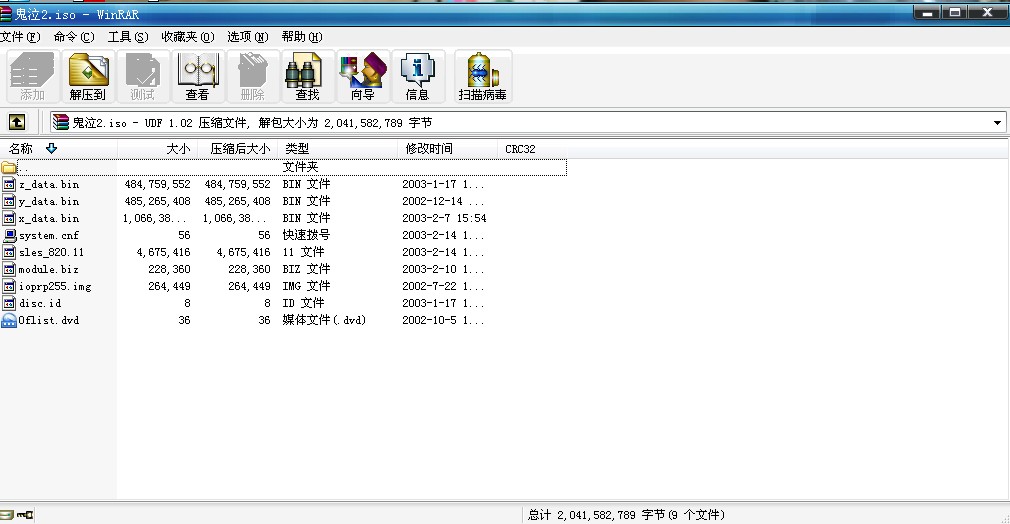Start 扫描病毒 (Scan virus) tool
1010x524 pixels.
tap(482, 77)
